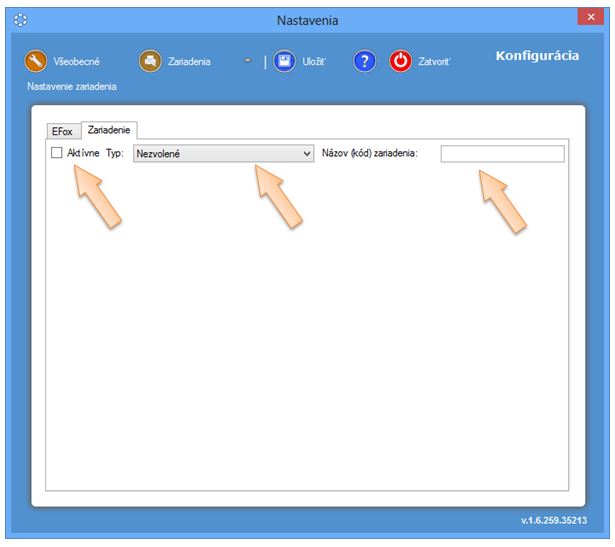Image resolution: width=615 pixels, height=547 pixels.
Task: Click the floppy disk Uložiť icon
Action: pyautogui.click(x=284, y=61)
